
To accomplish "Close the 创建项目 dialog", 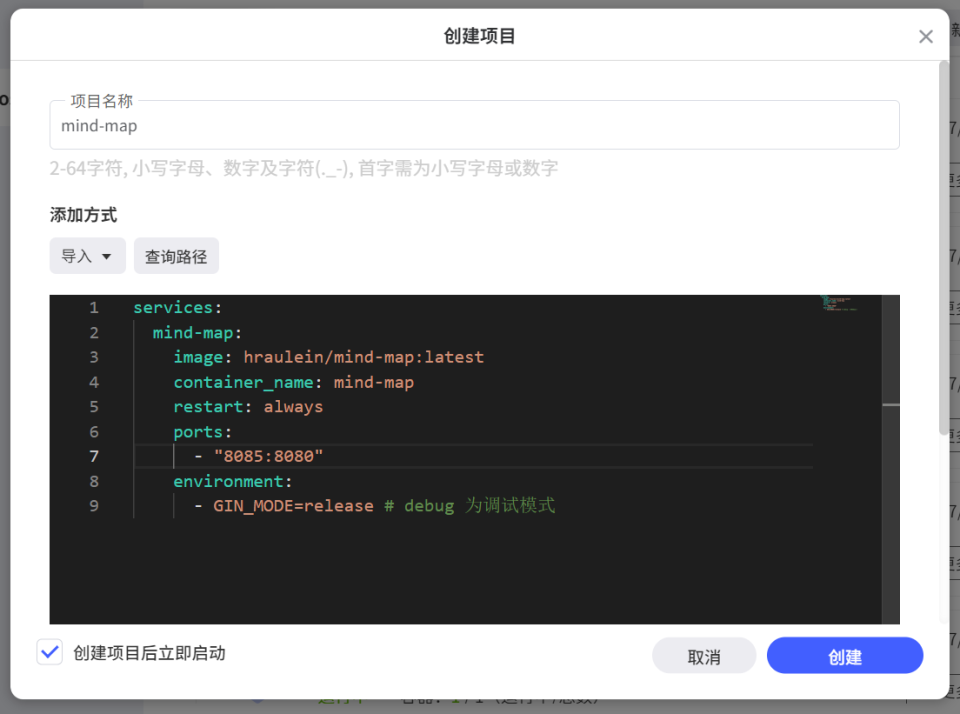I will coord(925,36).
